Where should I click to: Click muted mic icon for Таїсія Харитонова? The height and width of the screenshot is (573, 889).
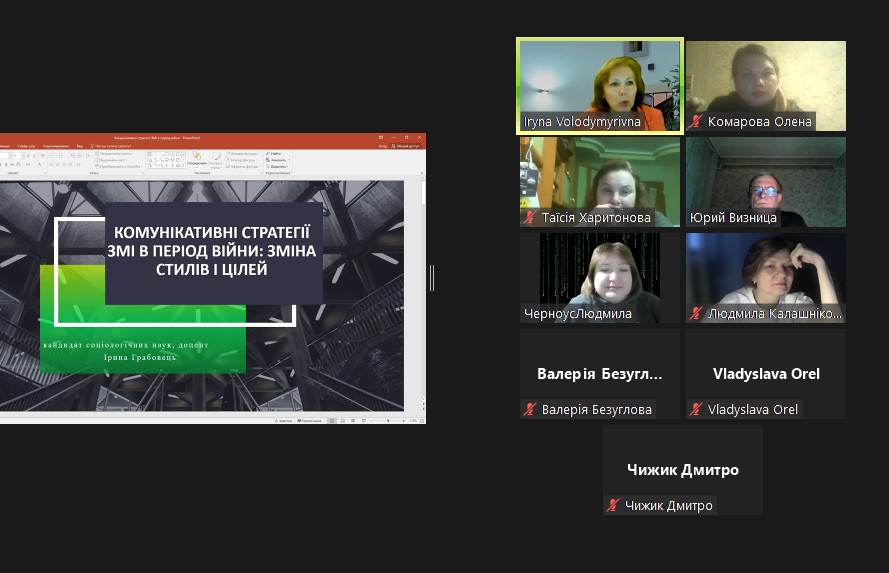click(530, 218)
